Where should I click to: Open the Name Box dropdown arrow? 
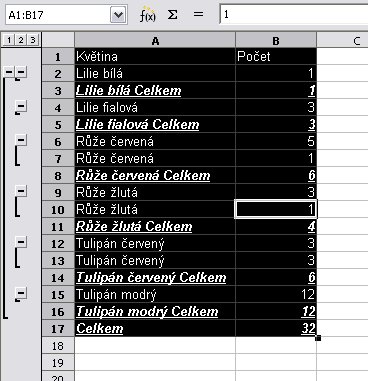(x=118, y=15)
